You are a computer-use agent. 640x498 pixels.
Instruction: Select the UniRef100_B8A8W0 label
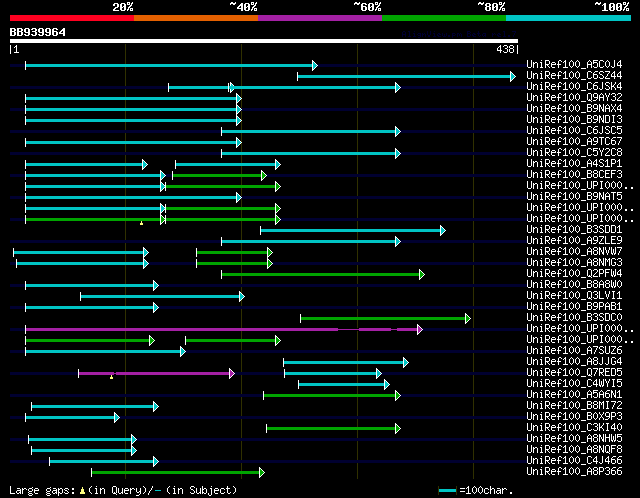click(x=574, y=285)
